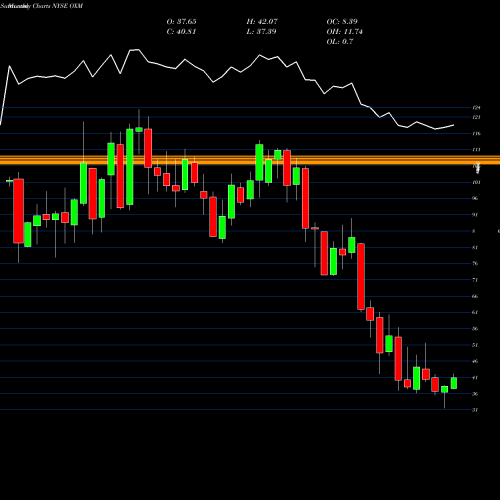This screenshot has width=500, height=500.
Task: Select the 91 price axis label
Action: pos(475,215)
